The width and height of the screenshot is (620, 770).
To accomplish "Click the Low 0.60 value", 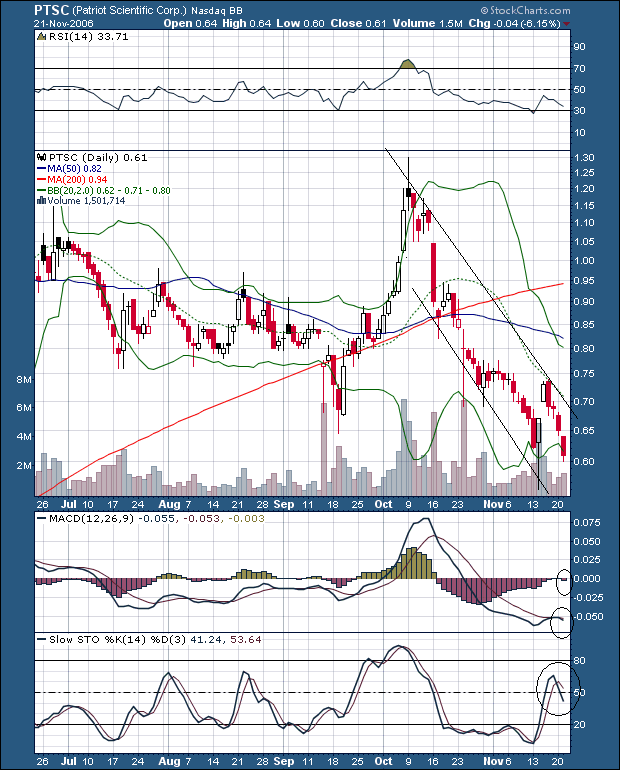I will [x=300, y=23].
